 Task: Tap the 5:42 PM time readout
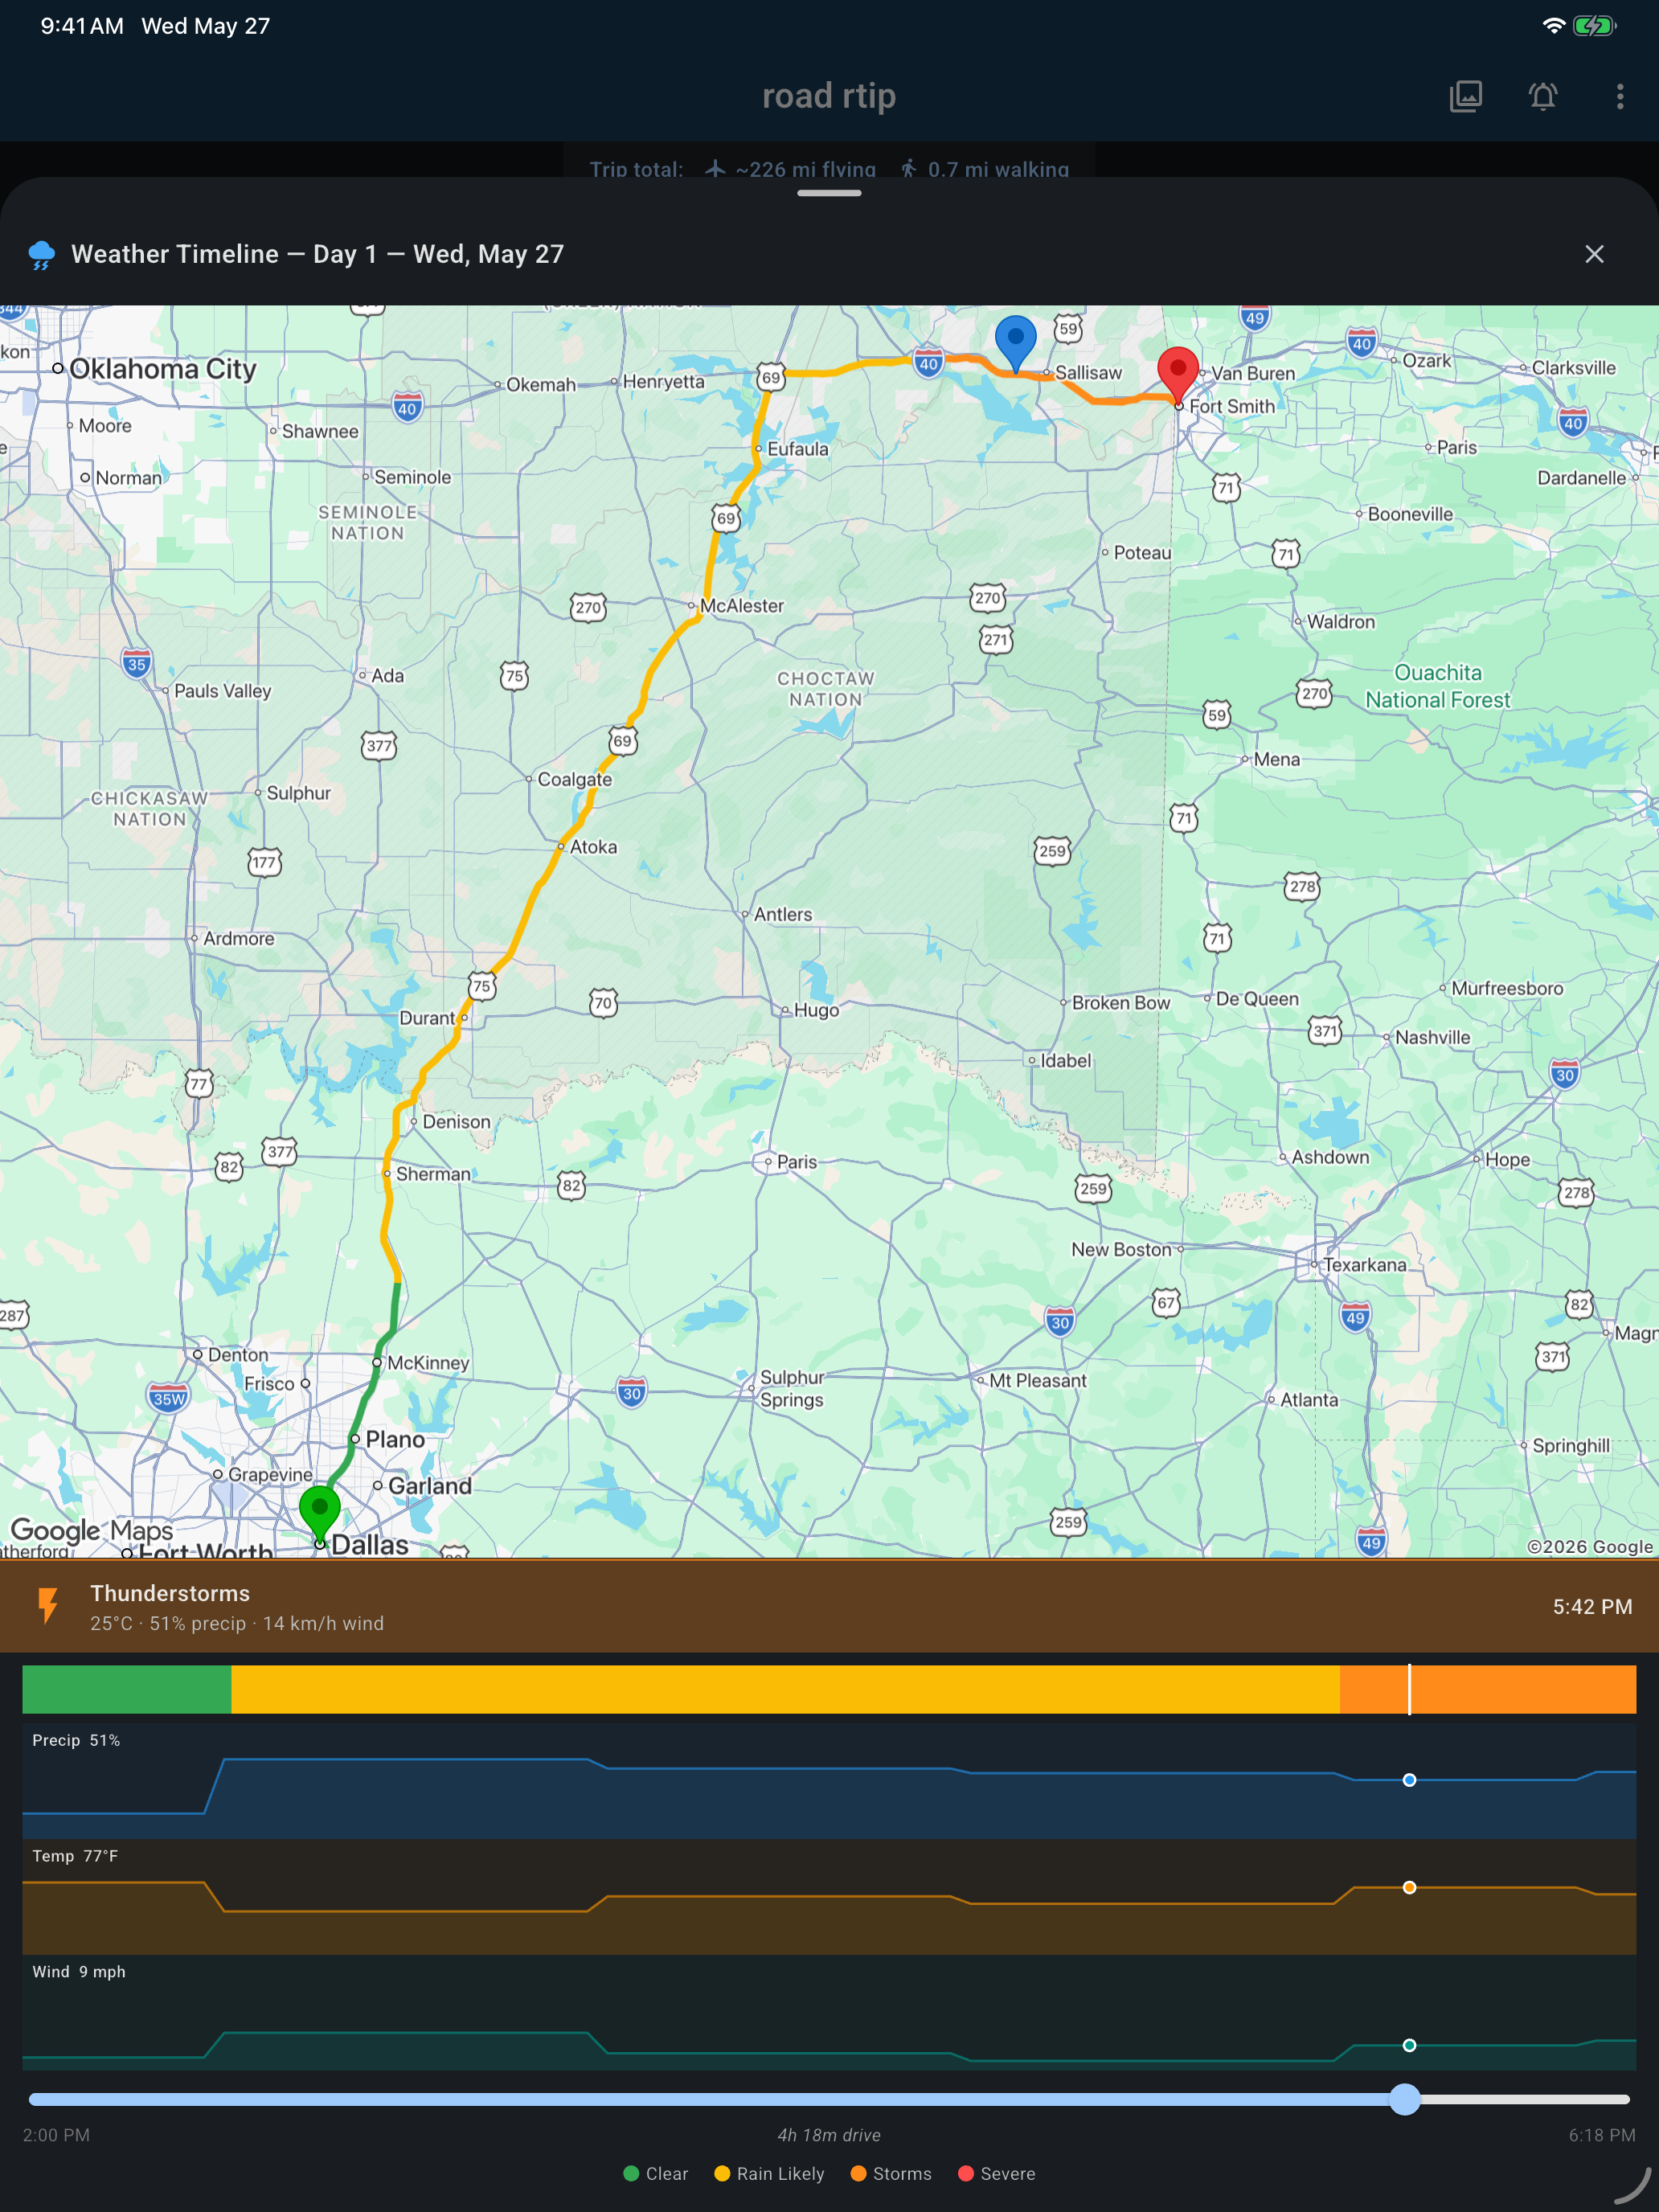coord(1592,1606)
